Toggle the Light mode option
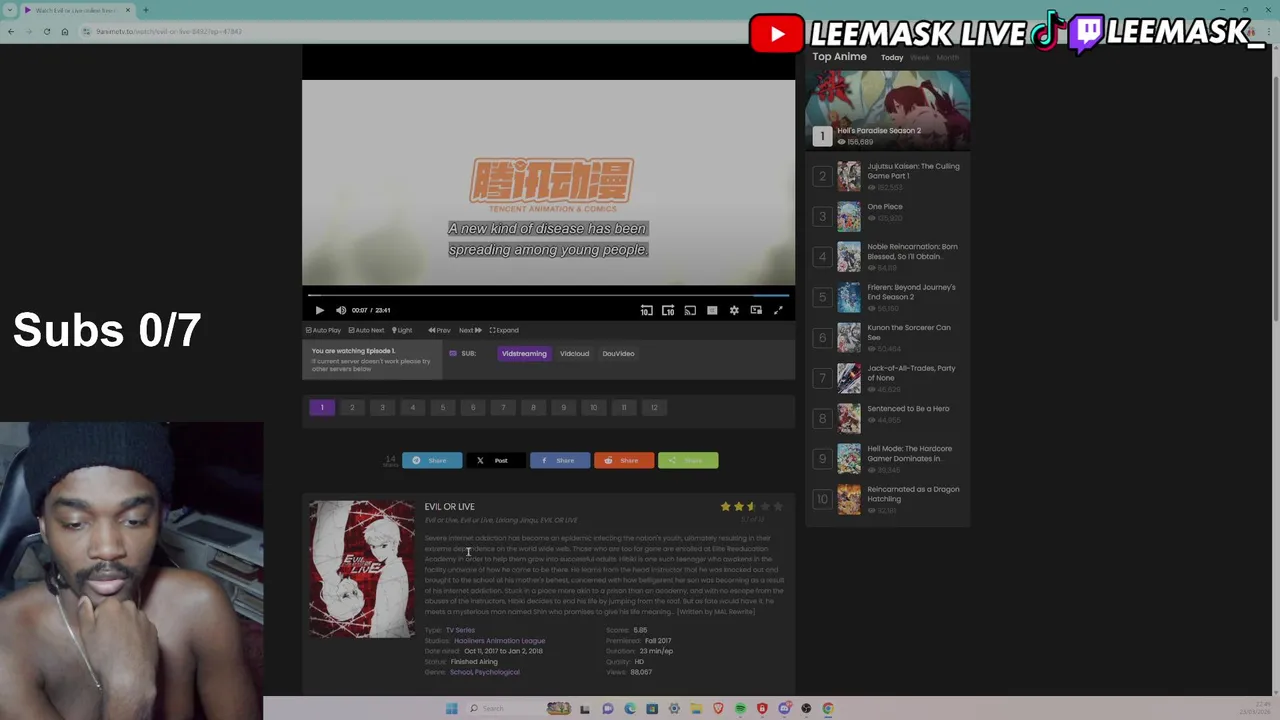The width and height of the screenshot is (1280, 720). pyautogui.click(x=402, y=330)
